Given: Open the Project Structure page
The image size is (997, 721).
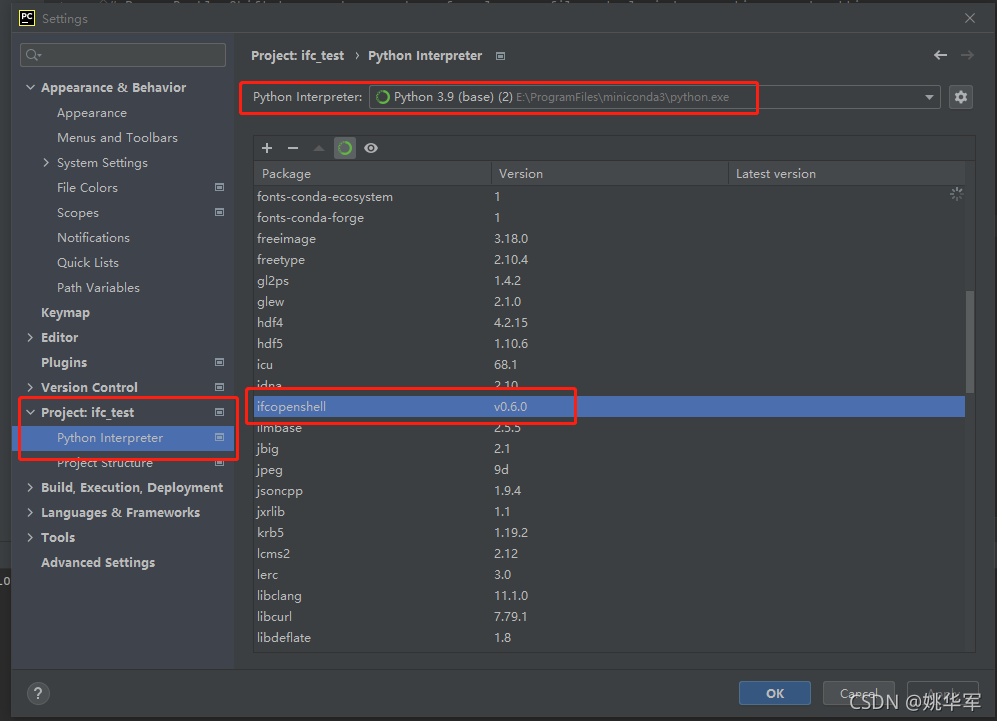Looking at the screenshot, I should [x=105, y=463].
